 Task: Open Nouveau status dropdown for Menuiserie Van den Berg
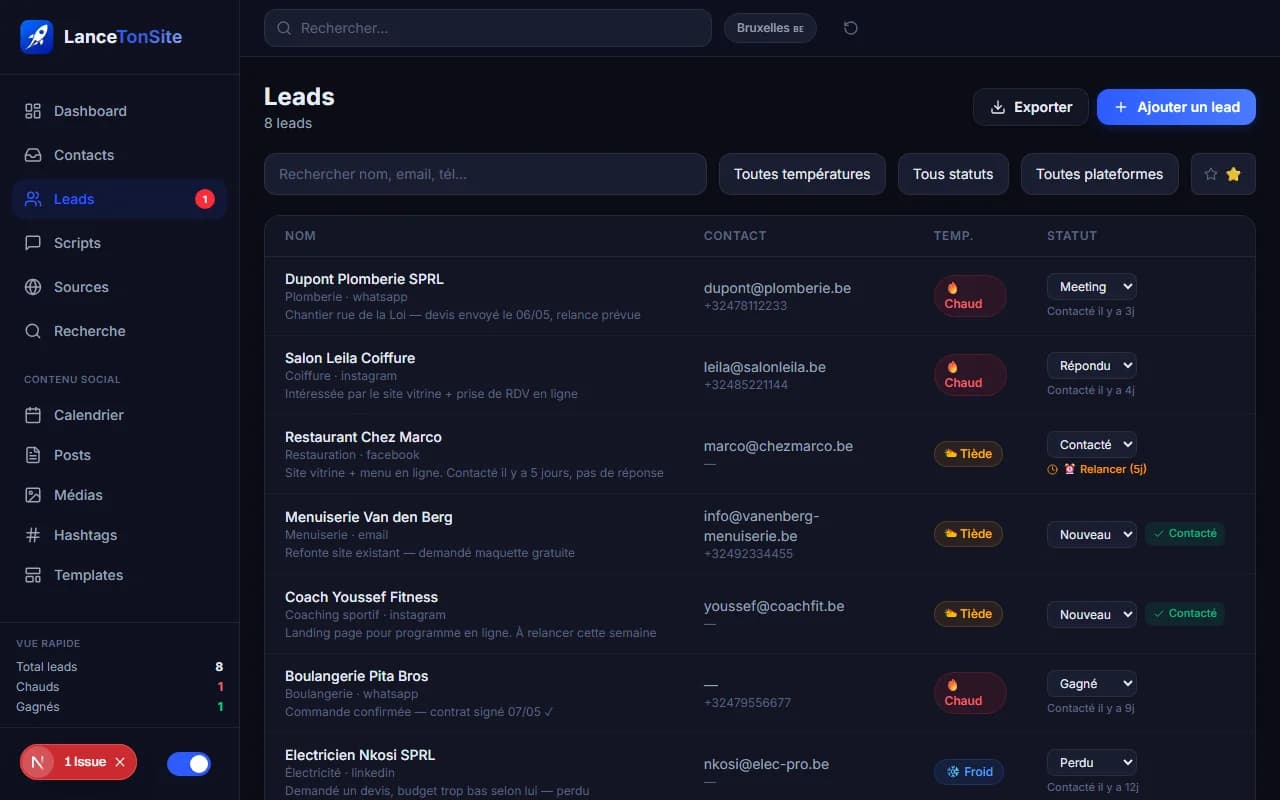pyautogui.click(x=1092, y=535)
